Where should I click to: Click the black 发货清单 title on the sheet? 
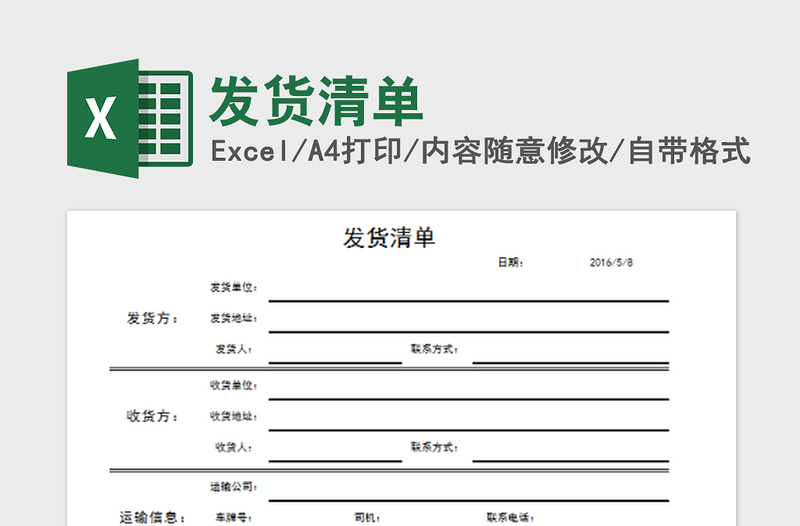[389, 238]
